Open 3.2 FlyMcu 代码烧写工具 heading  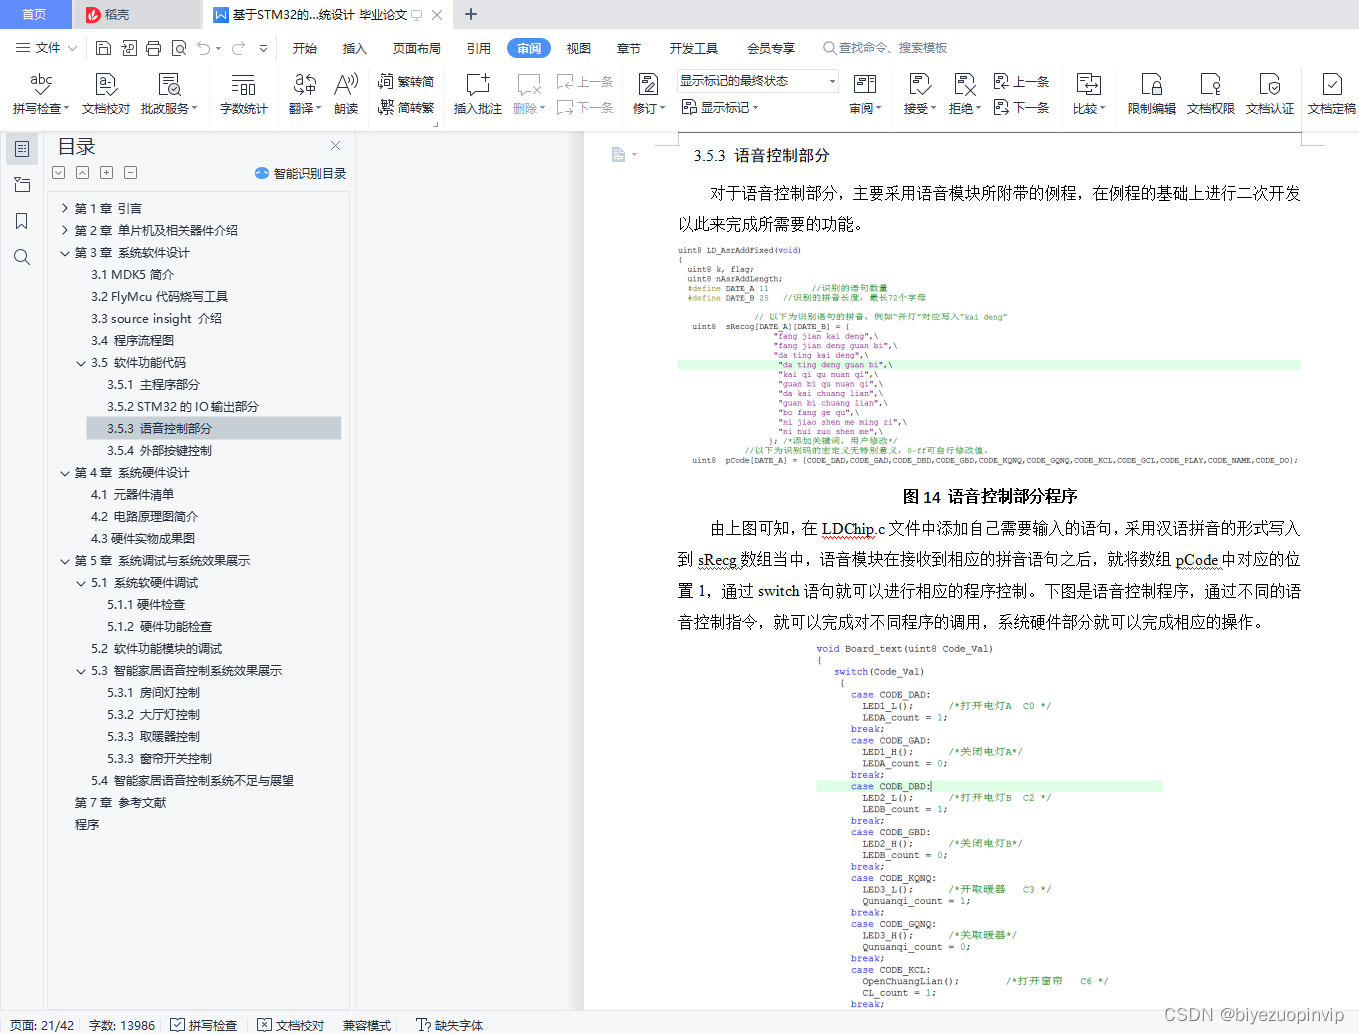point(159,296)
